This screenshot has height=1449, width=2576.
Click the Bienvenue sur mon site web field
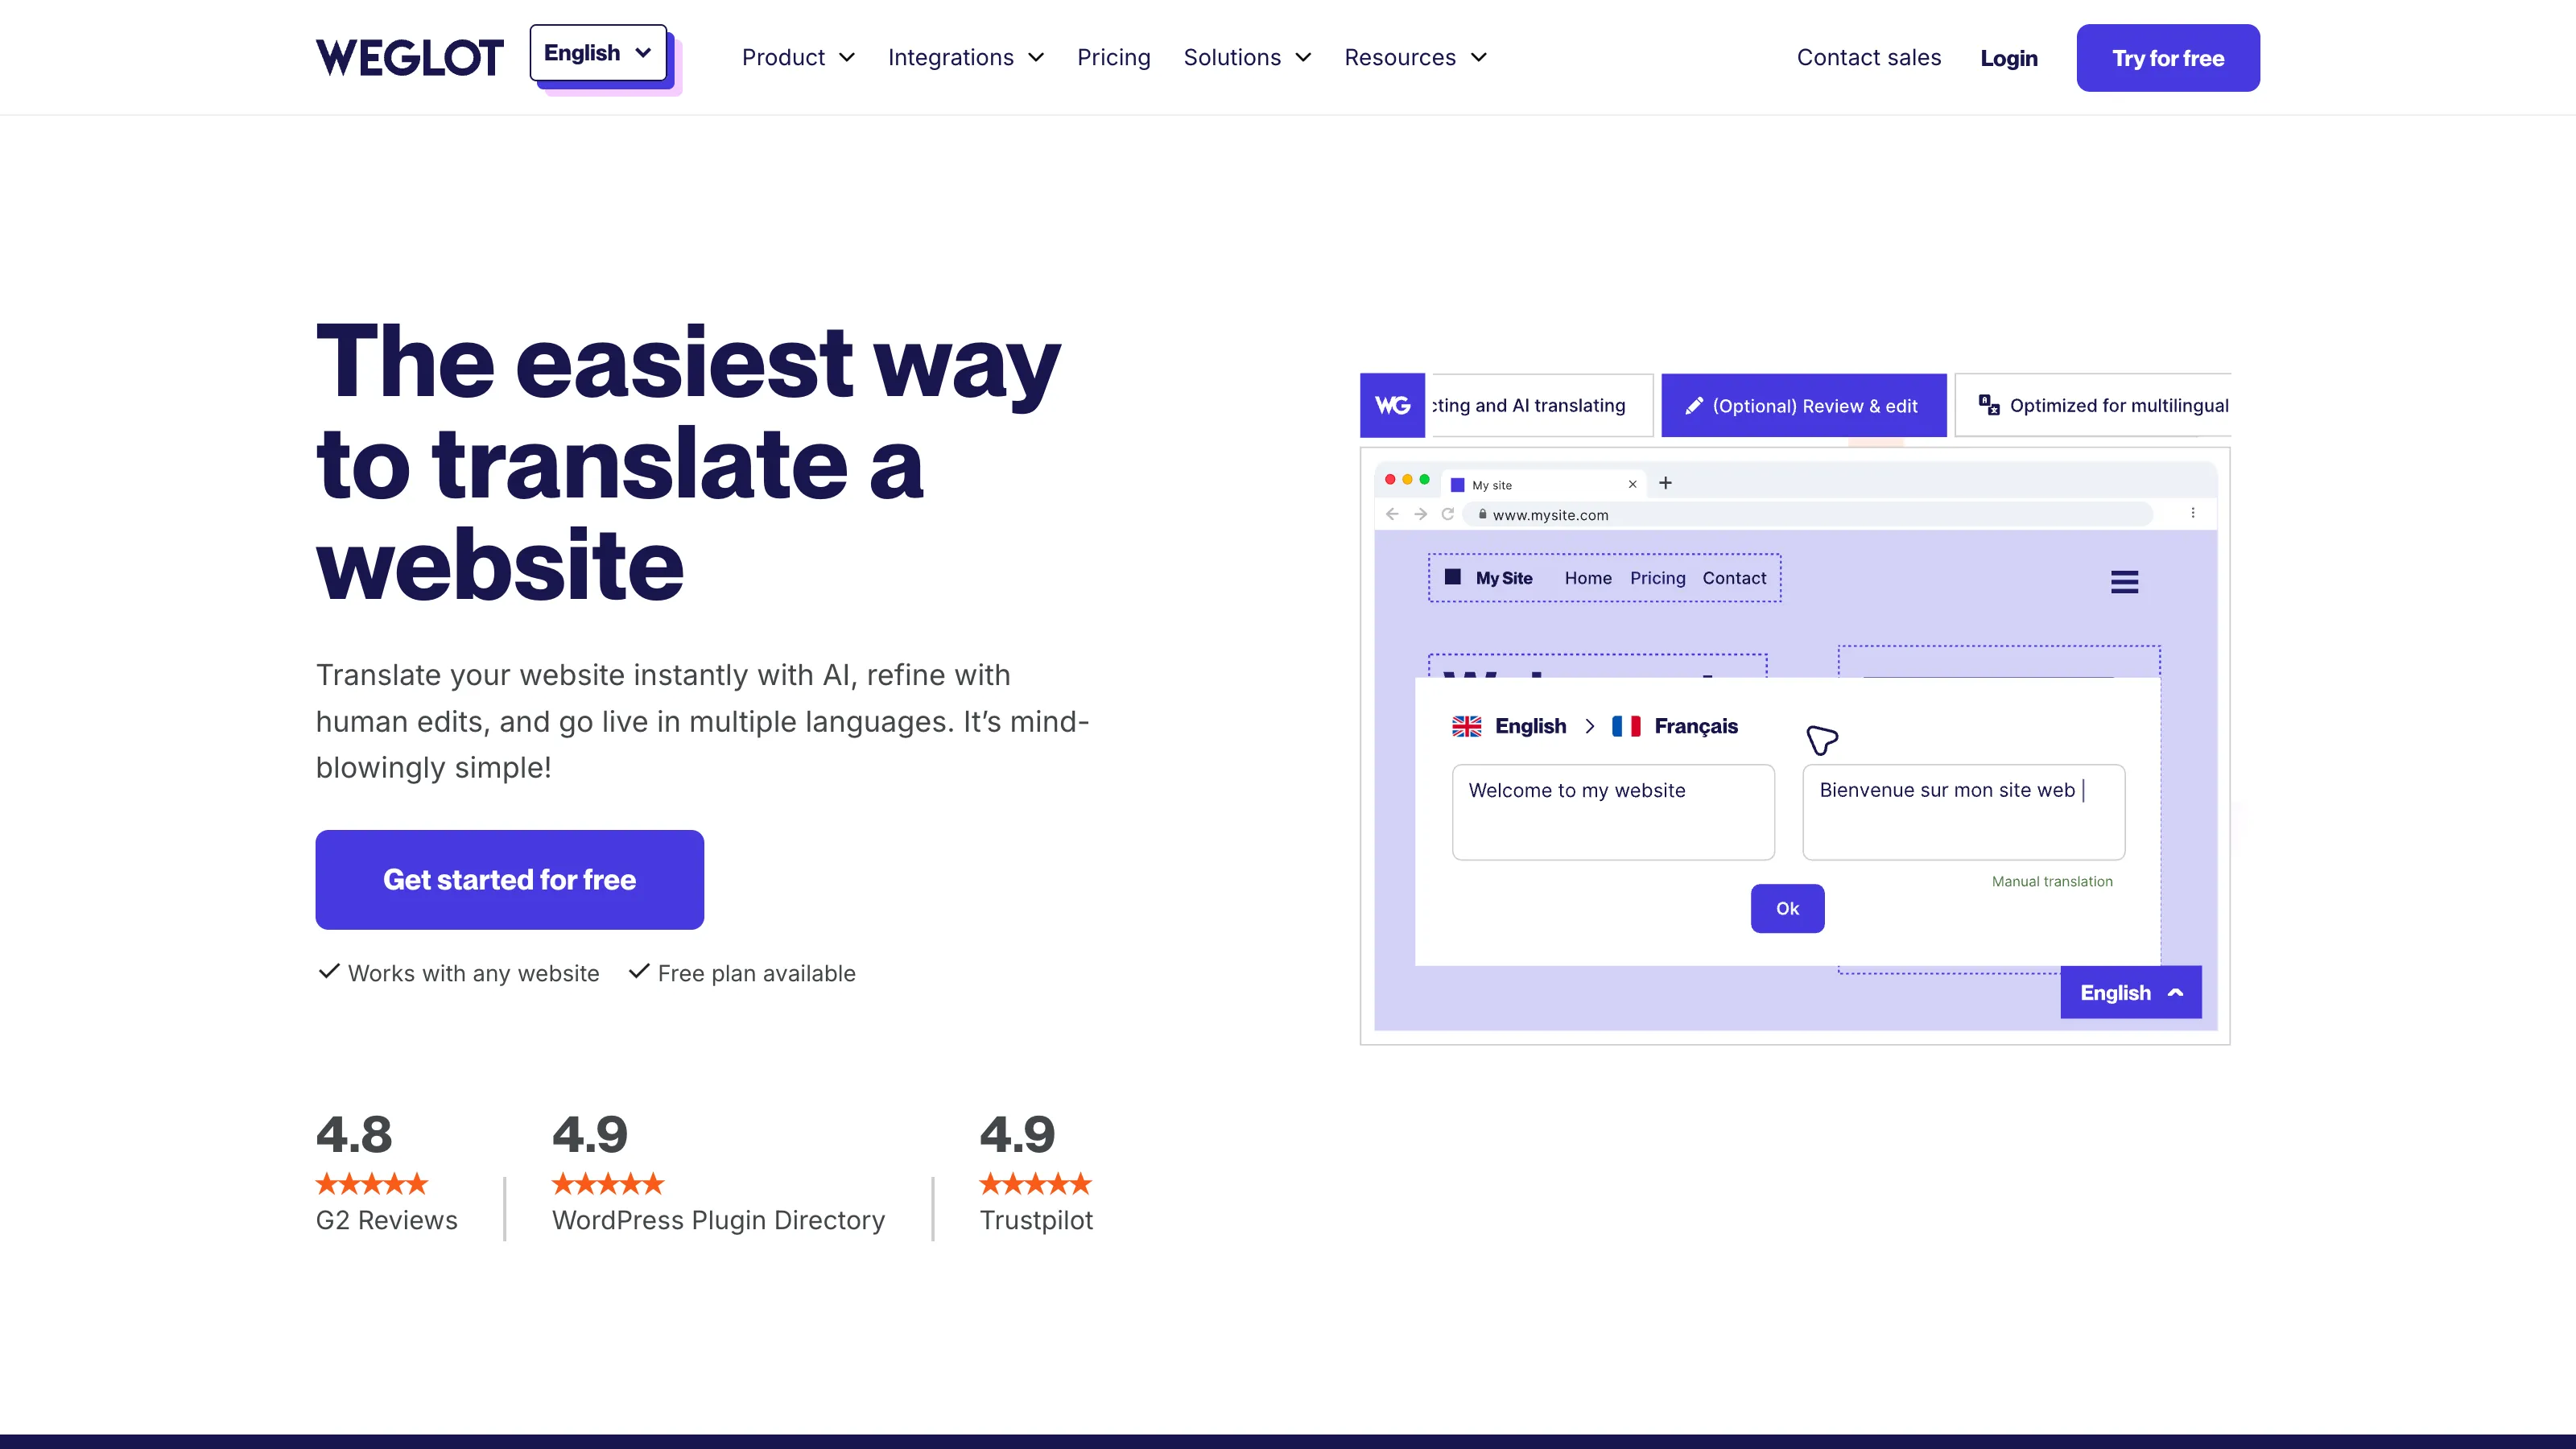click(x=1963, y=812)
